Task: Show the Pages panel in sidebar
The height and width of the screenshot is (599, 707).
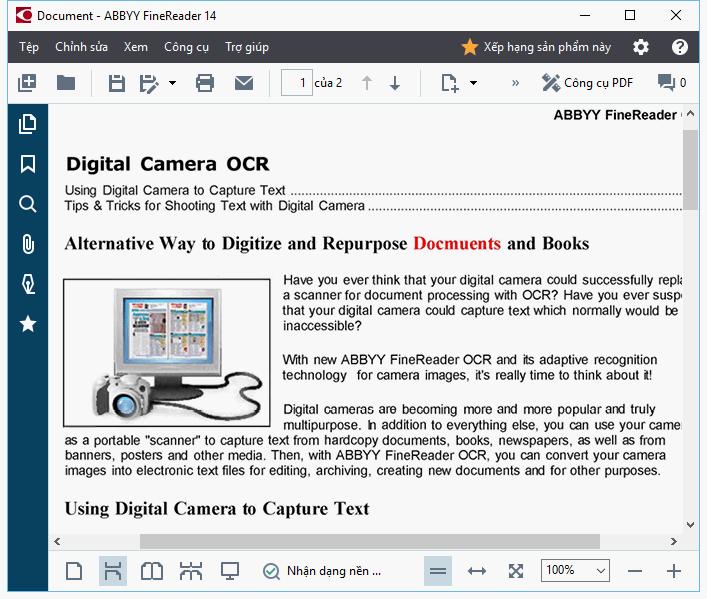Action: [x=28, y=124]
